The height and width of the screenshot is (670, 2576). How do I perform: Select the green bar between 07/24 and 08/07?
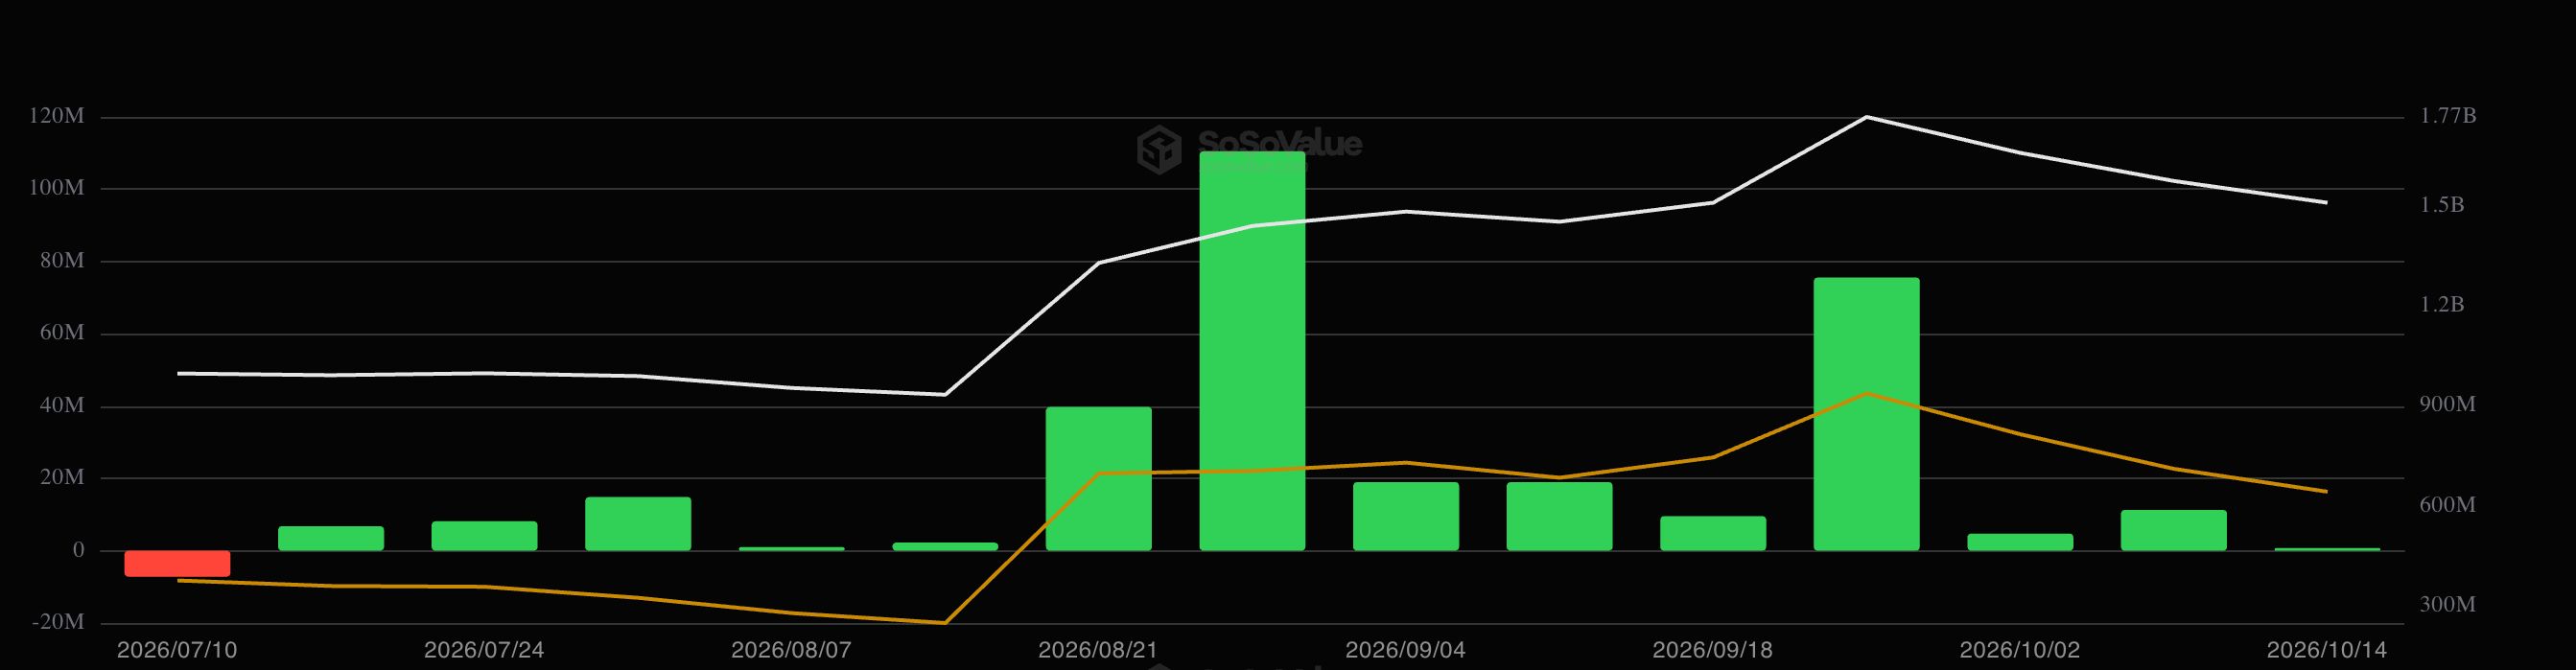[x=638, y=524]
